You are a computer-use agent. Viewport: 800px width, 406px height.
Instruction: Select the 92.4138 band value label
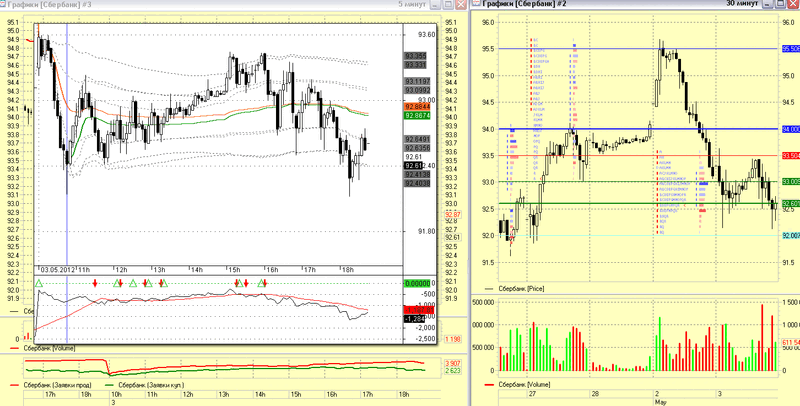click(x=417, y=174)
